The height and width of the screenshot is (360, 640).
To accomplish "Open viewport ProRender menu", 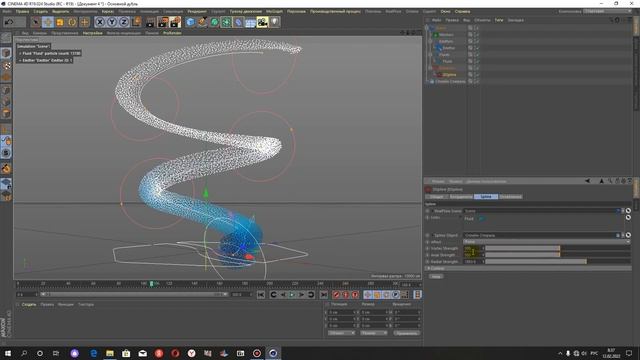I will point(172,33).
